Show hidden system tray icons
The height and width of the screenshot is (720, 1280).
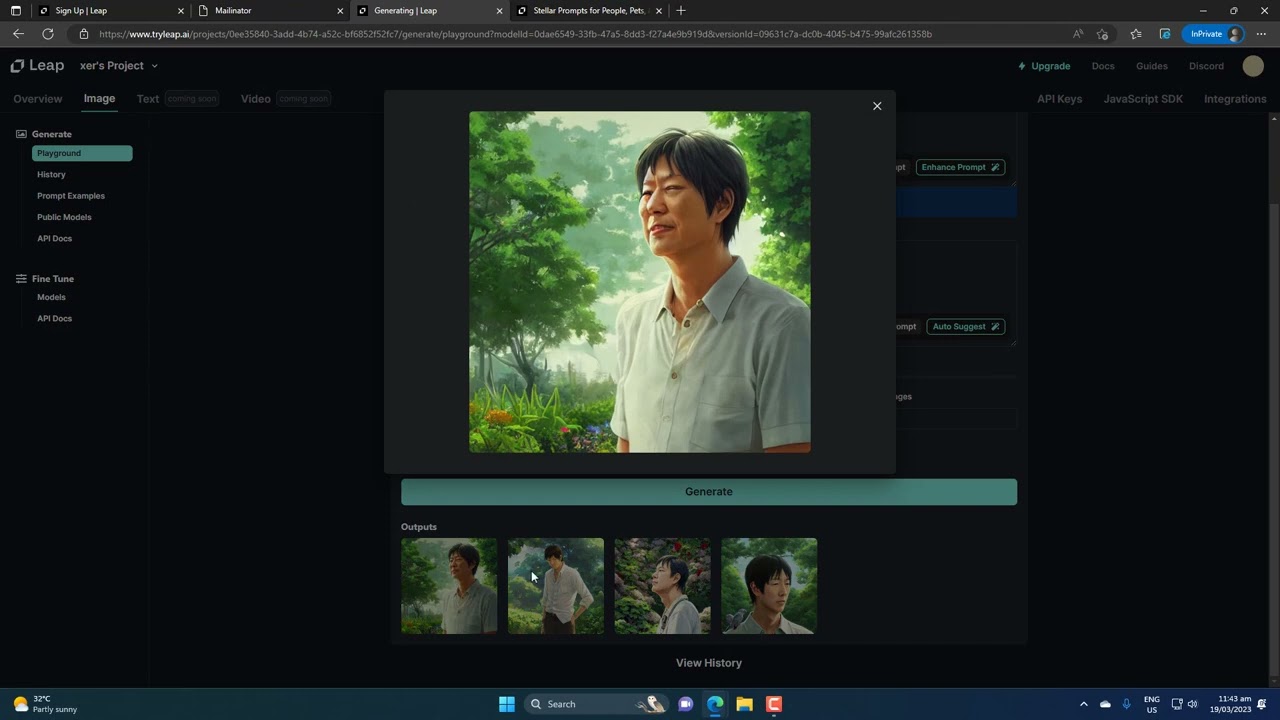pyautogui.click(x=1083, y=704)
